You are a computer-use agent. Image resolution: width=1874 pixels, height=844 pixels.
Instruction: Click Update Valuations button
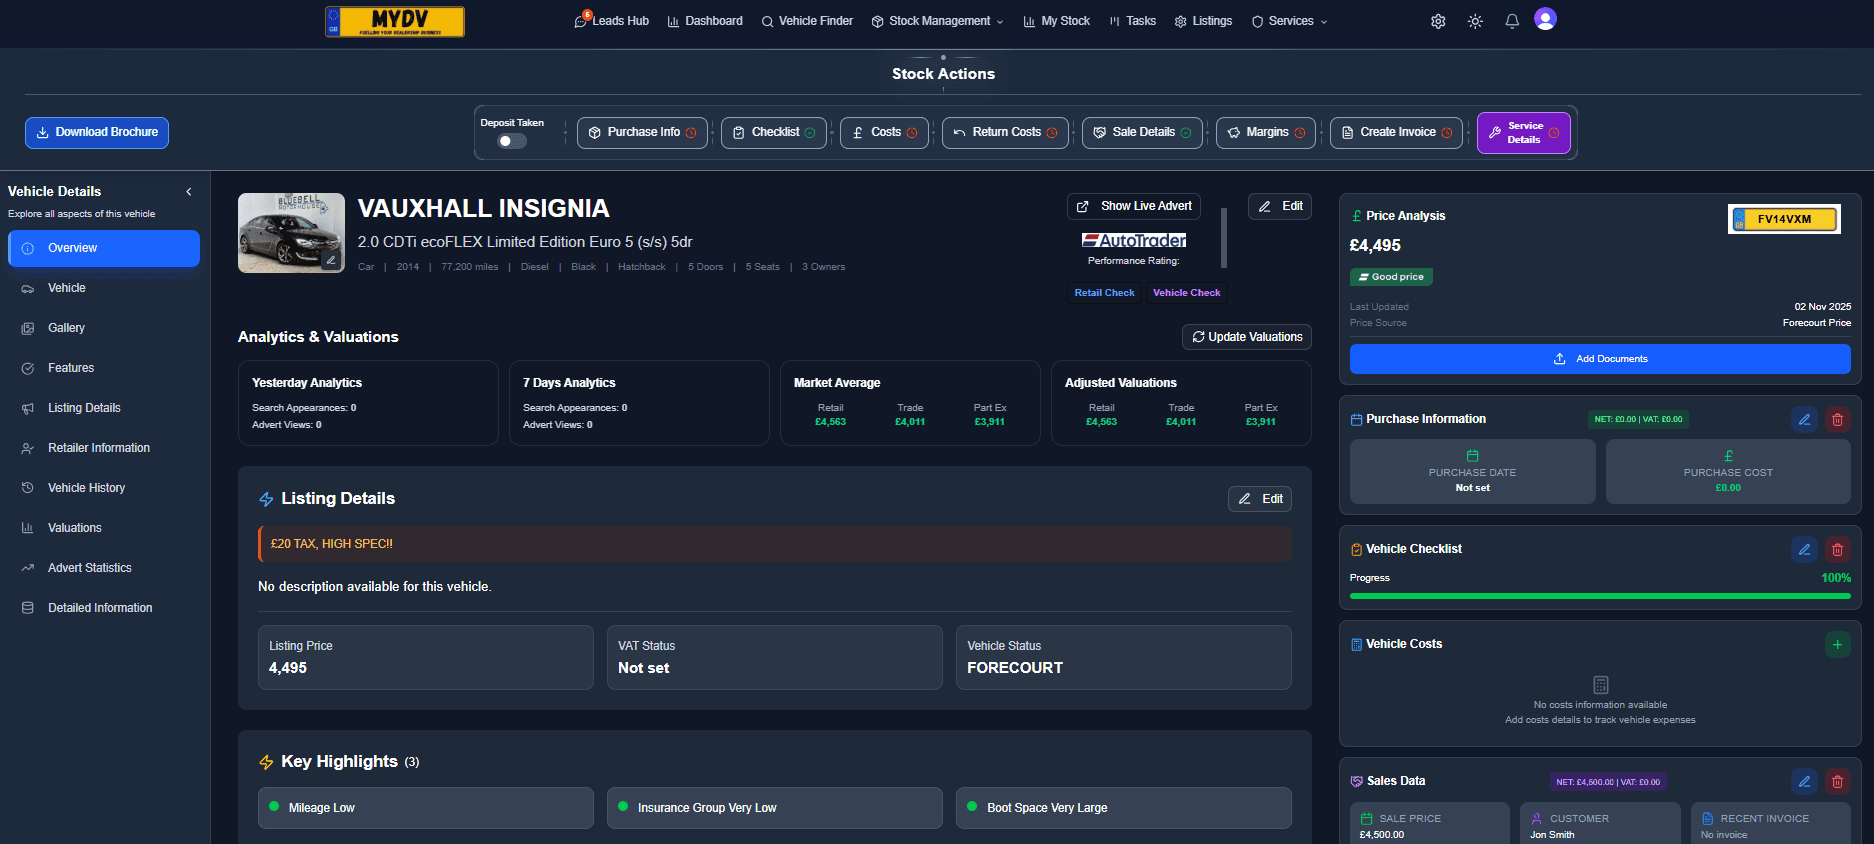(1246, 337)
